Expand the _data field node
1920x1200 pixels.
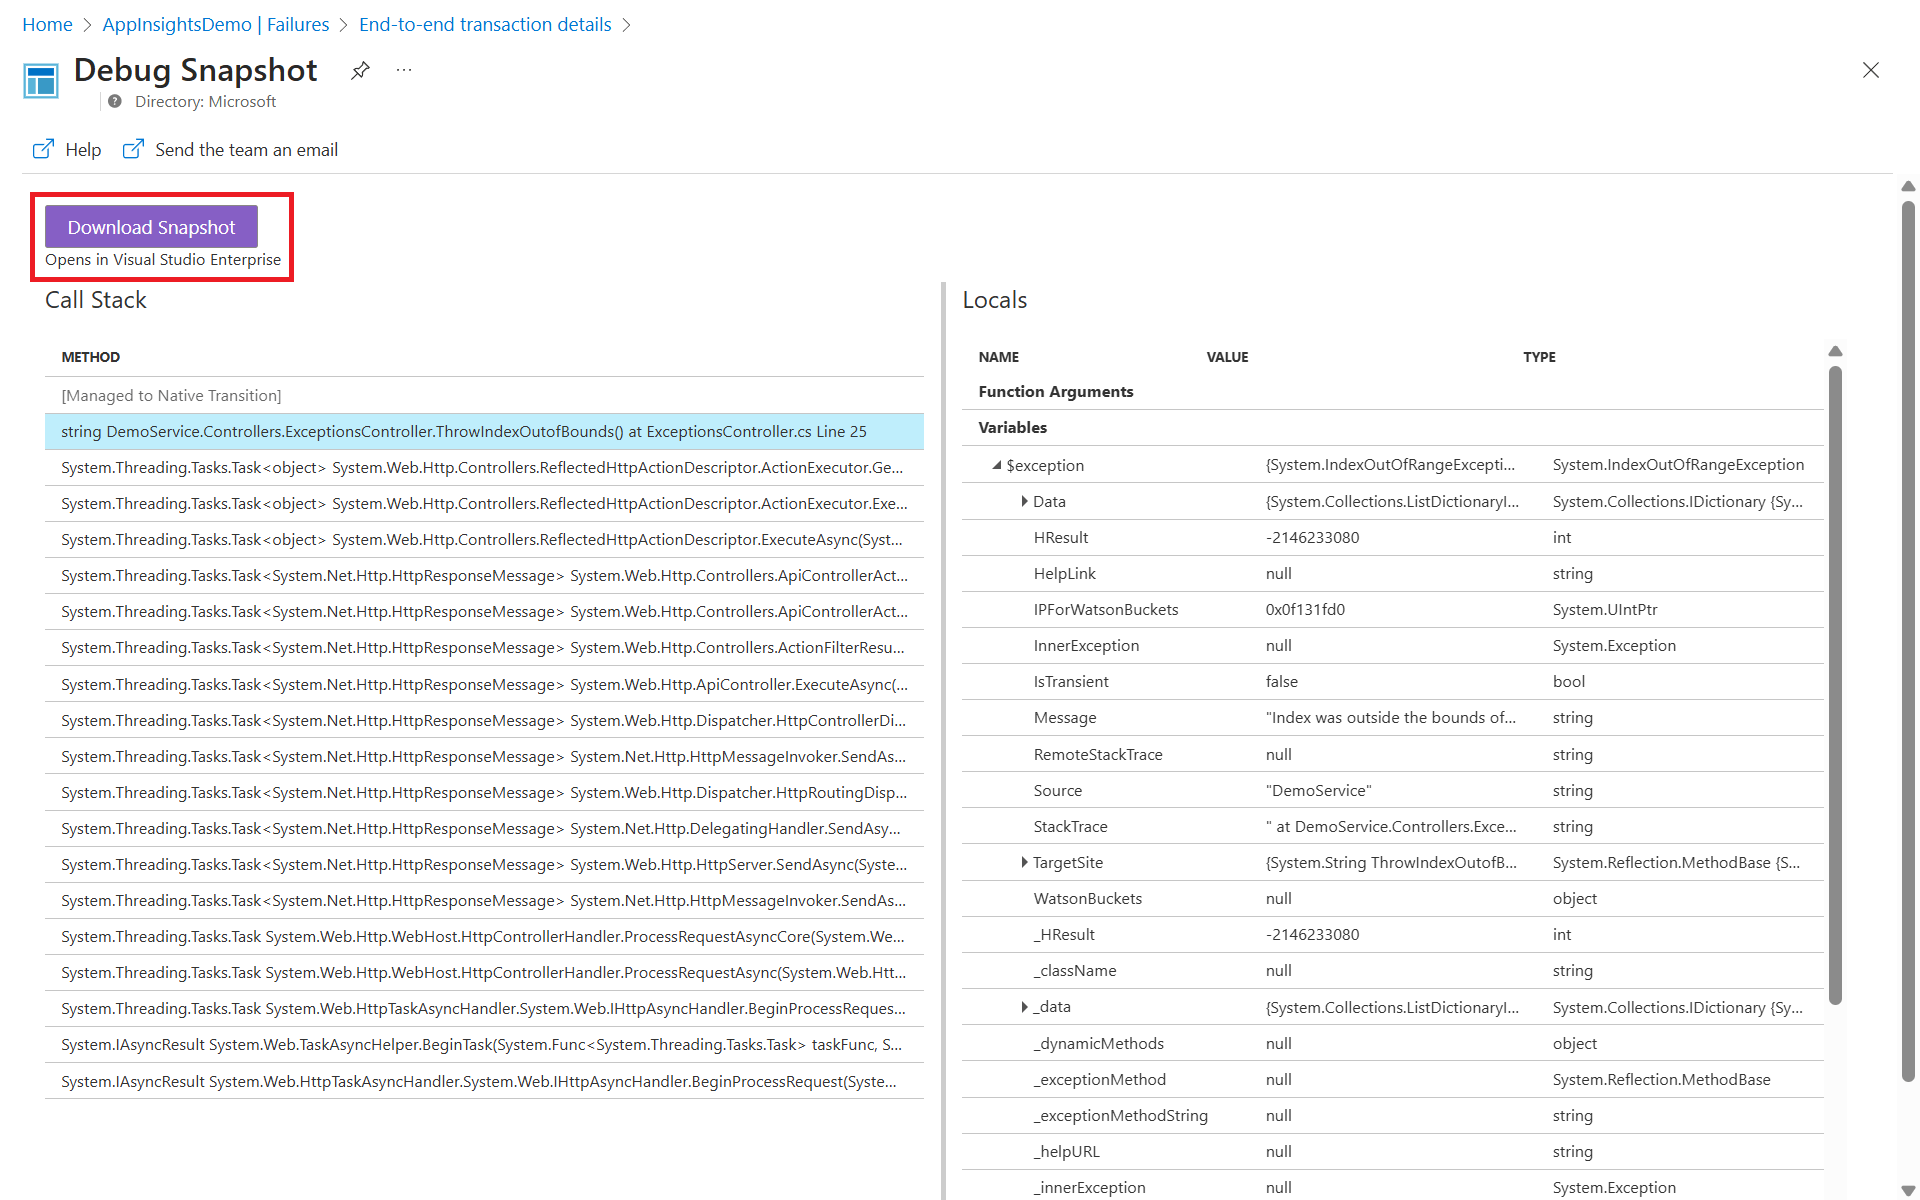coord(1024,1007)
